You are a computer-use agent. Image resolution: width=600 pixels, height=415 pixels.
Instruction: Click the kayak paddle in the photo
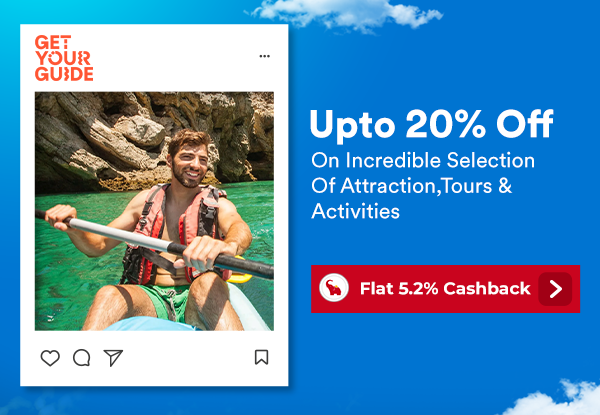point(154,243)
